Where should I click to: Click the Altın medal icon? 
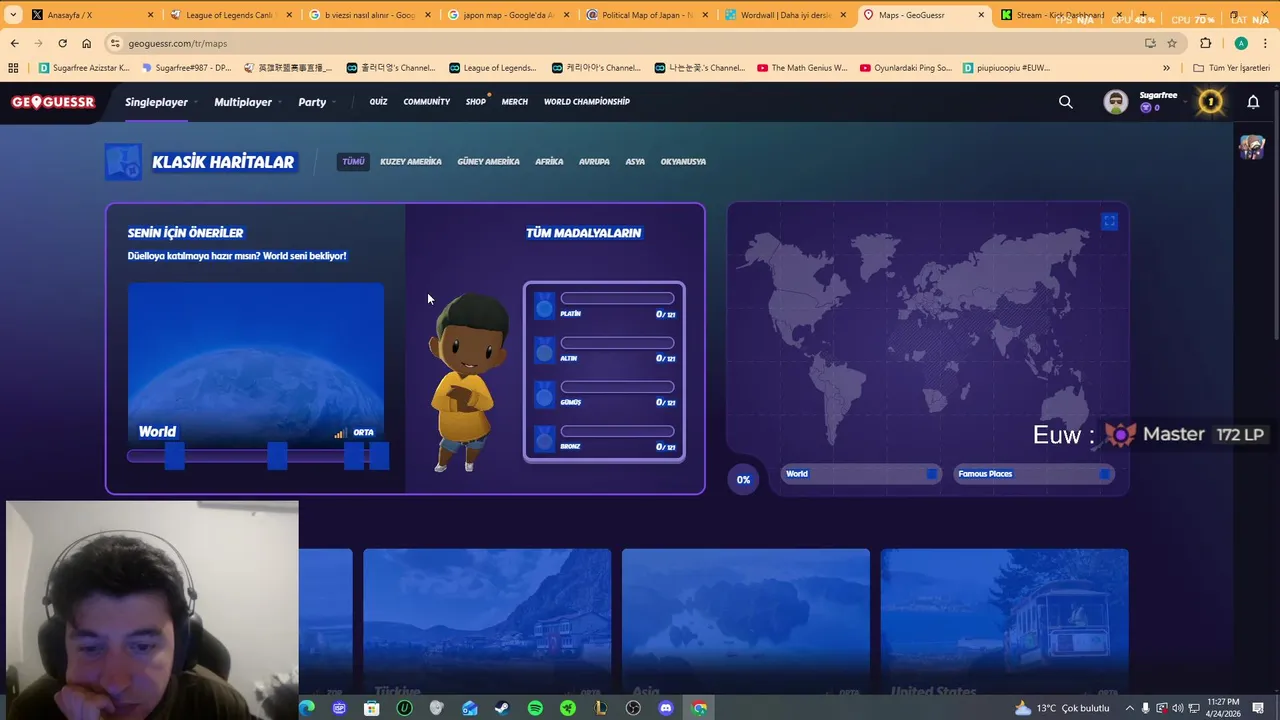544,352
